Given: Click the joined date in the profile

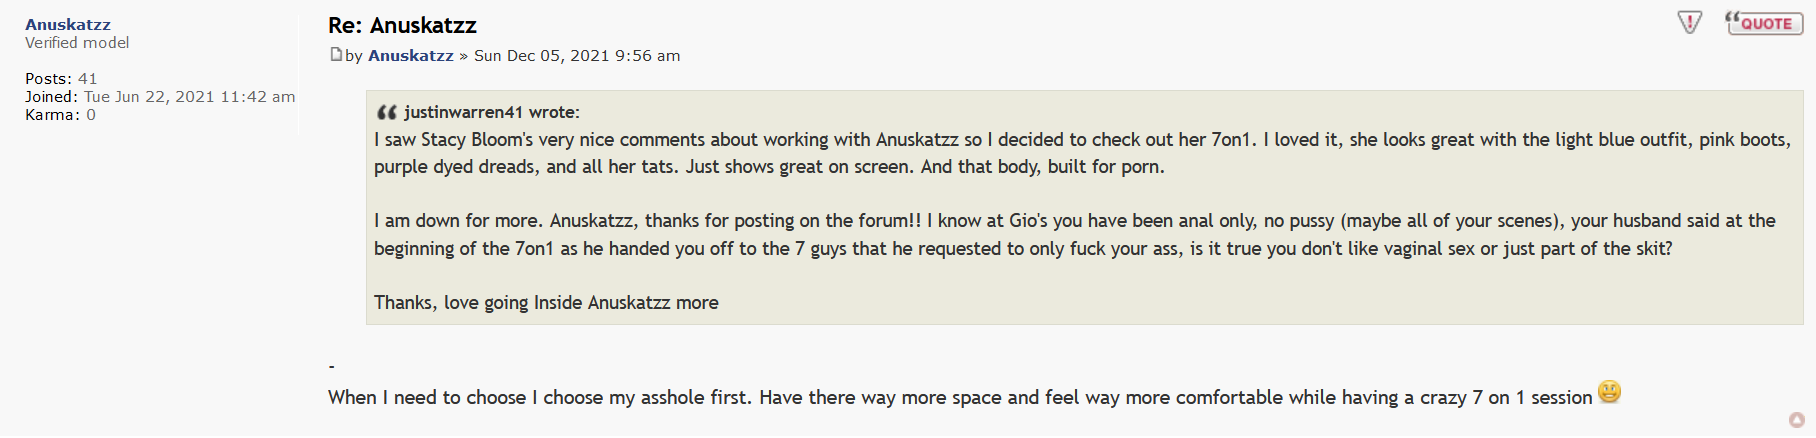Looking at the screenshot, I should coord(189,97).
